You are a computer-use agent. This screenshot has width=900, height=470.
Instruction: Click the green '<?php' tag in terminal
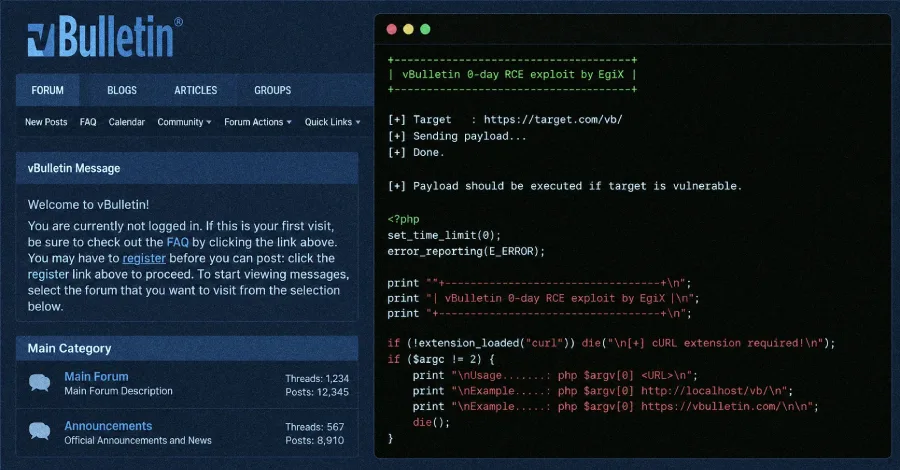click(404, 219)
